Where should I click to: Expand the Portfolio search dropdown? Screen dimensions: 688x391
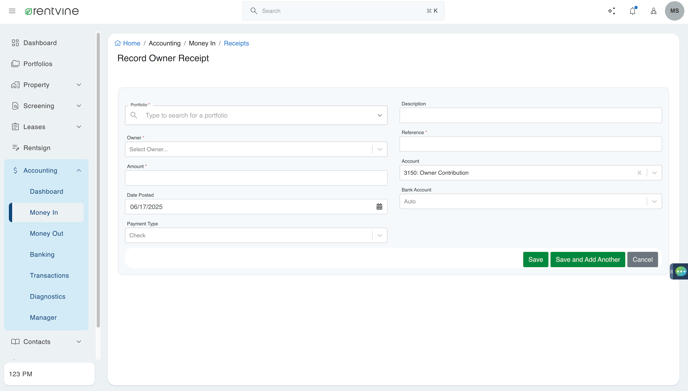tap(380, 115)
